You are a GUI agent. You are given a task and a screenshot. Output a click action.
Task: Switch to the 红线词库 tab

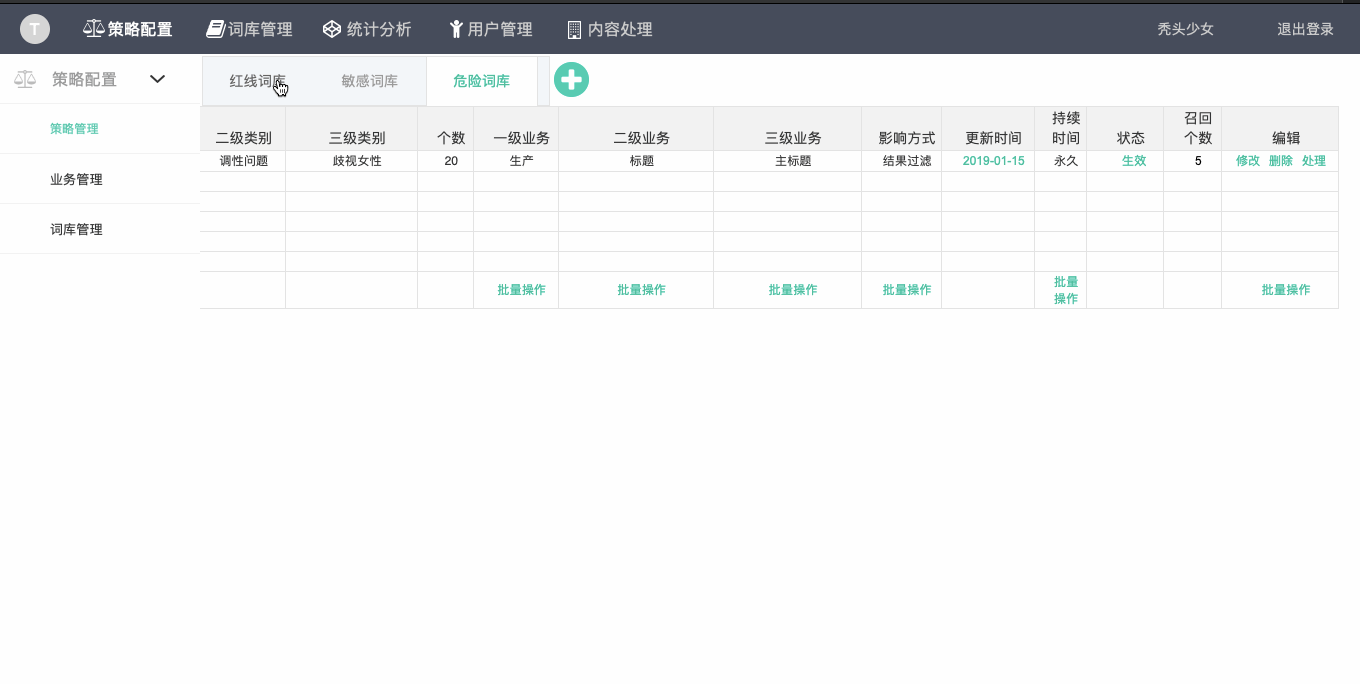[258, 81]
